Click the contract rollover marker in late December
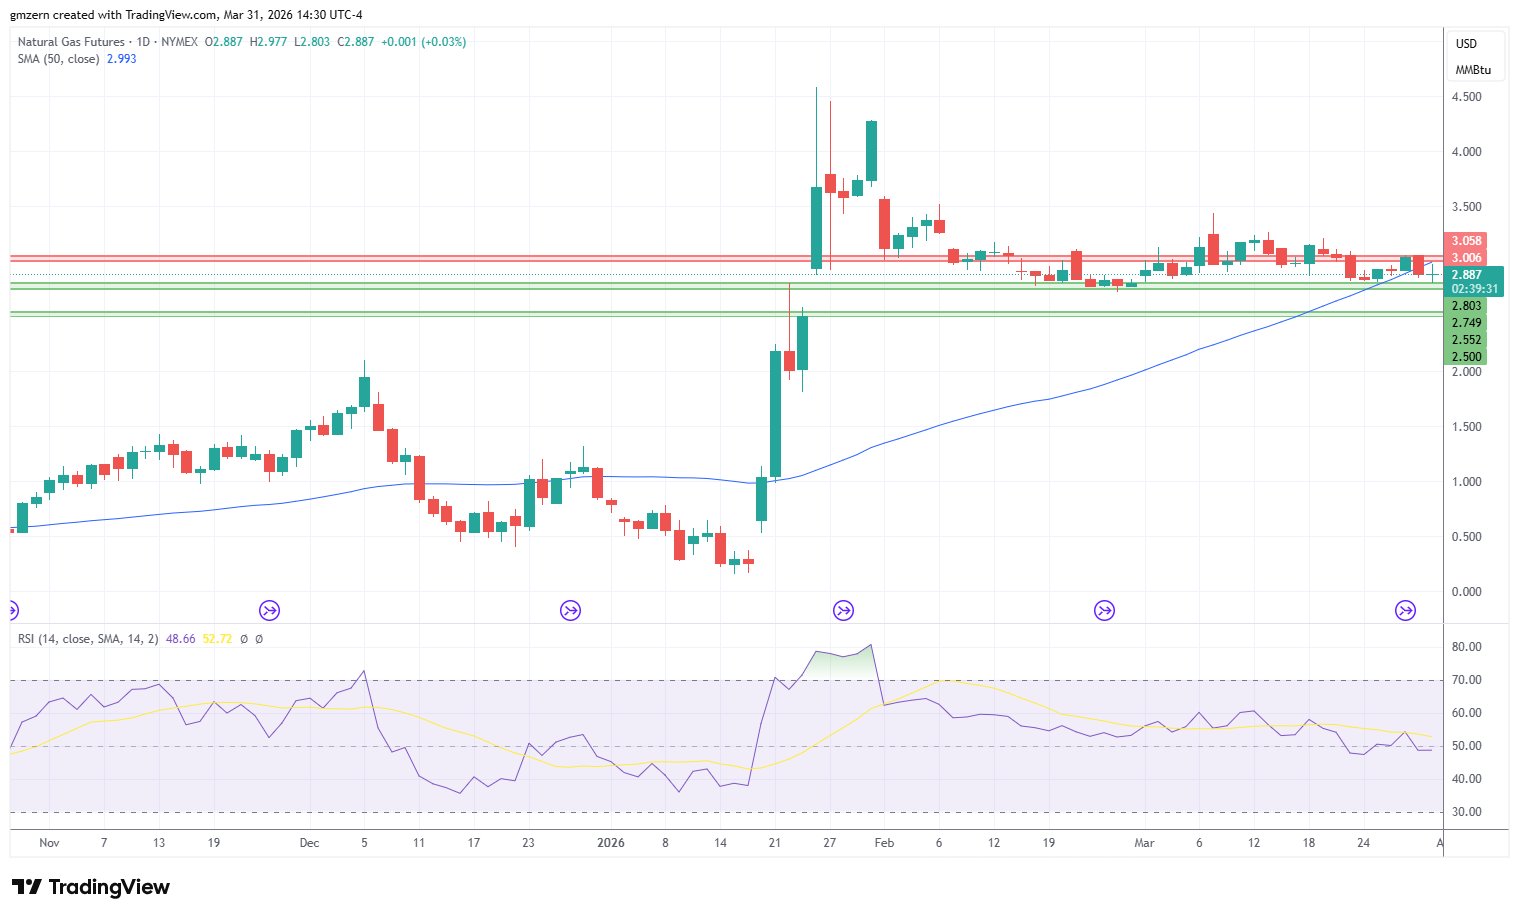Image resolution: width=1519 pixels, height=917 pixels. pyautogui.click(x=570, y=610)
